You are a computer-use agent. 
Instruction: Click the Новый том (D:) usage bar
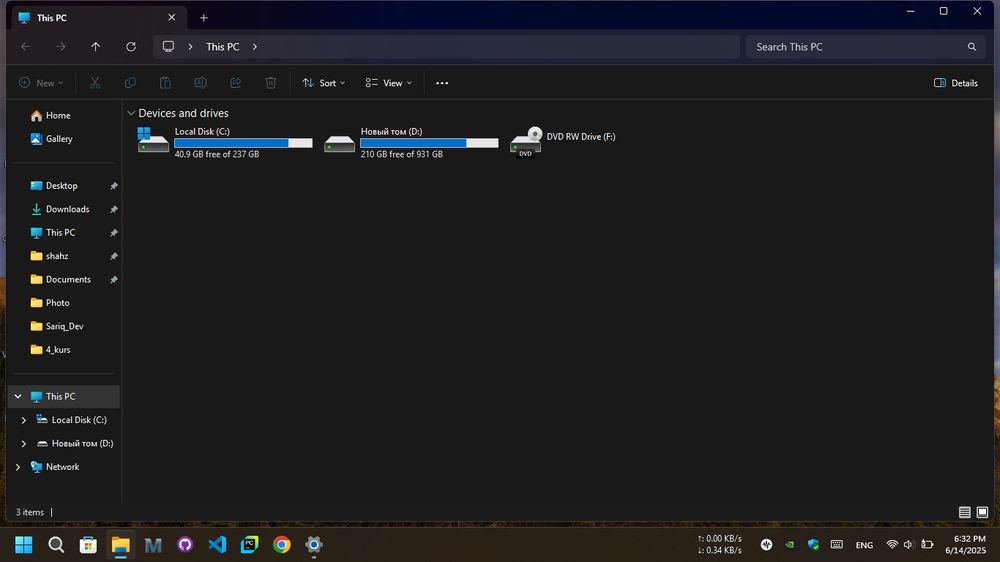pyautogui.click(x=429, y=143)
